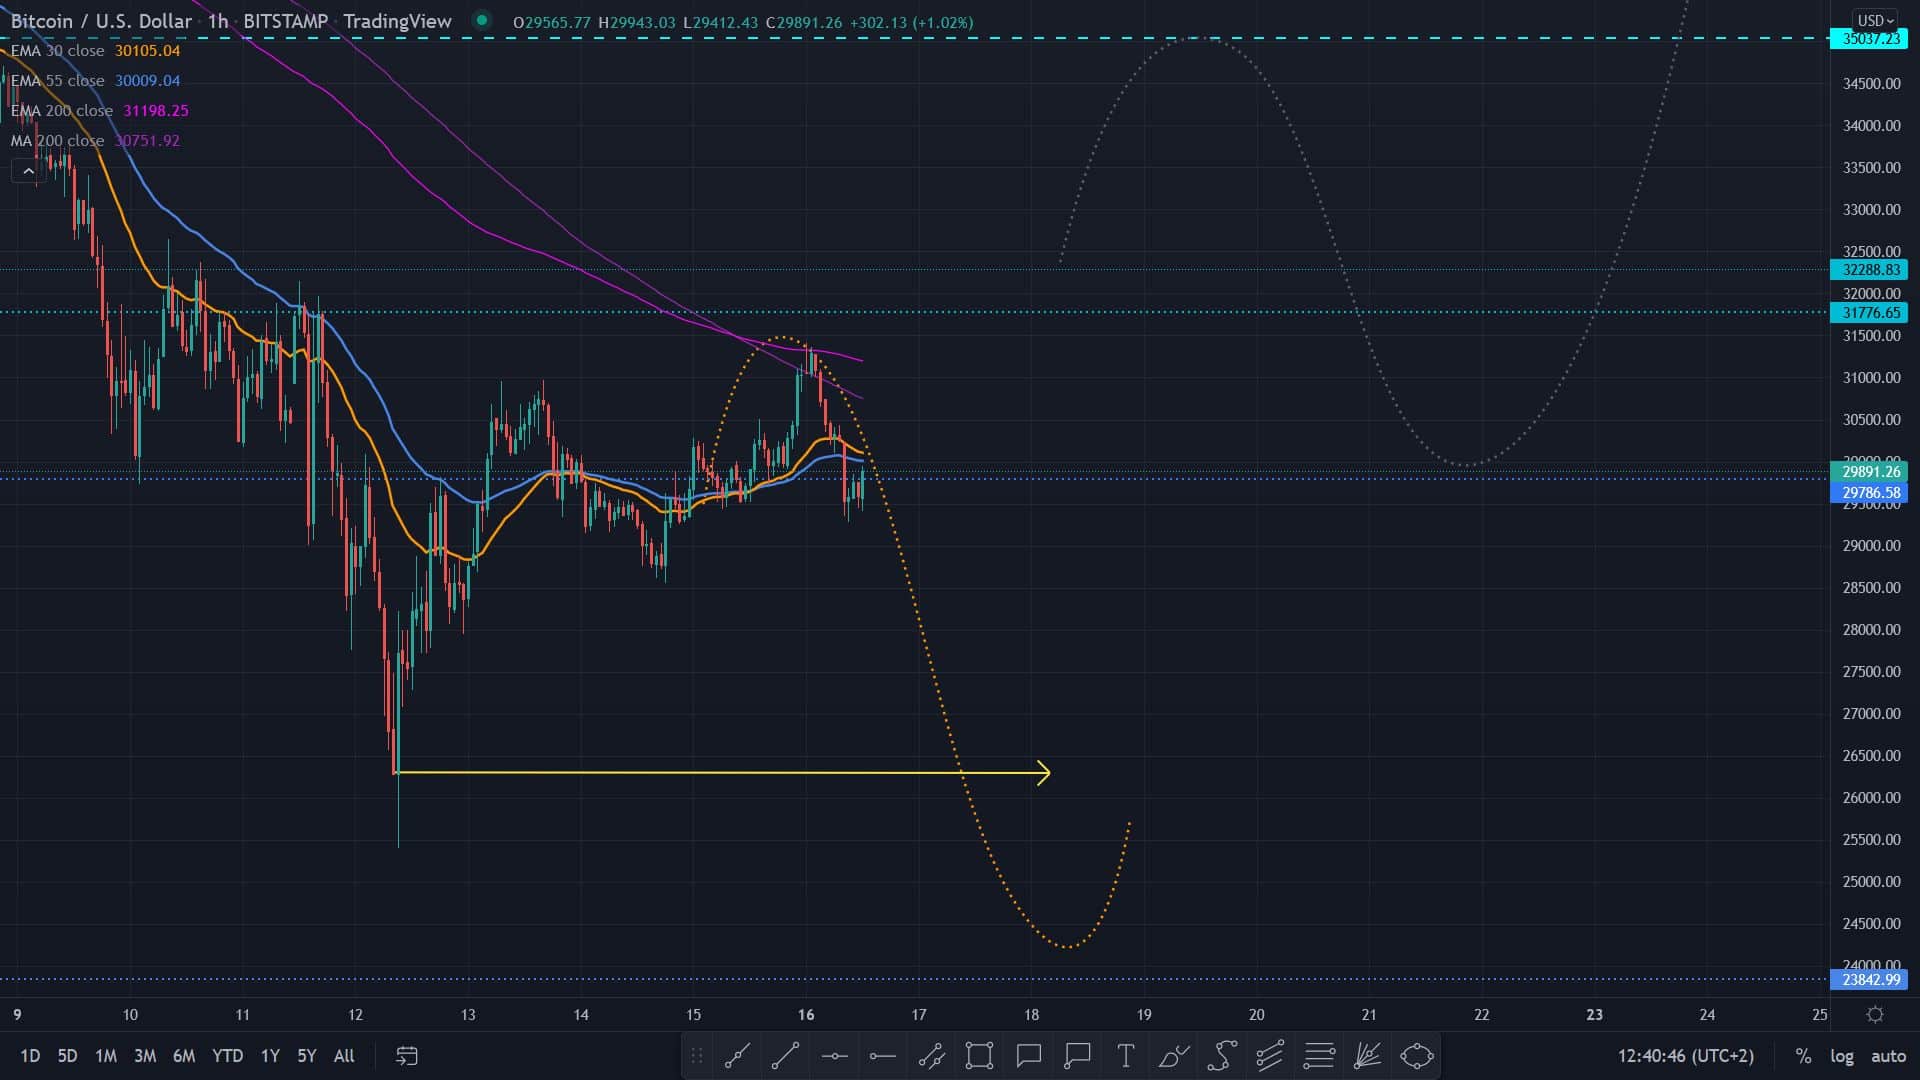Click the +302.13 (+1.02%) change value
This screenshot has height=1080, width=1920.
click(x=911, y=22)
